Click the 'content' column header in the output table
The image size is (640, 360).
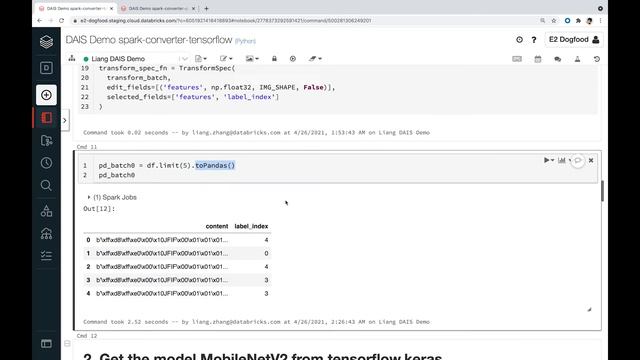(x=217, y=226)
